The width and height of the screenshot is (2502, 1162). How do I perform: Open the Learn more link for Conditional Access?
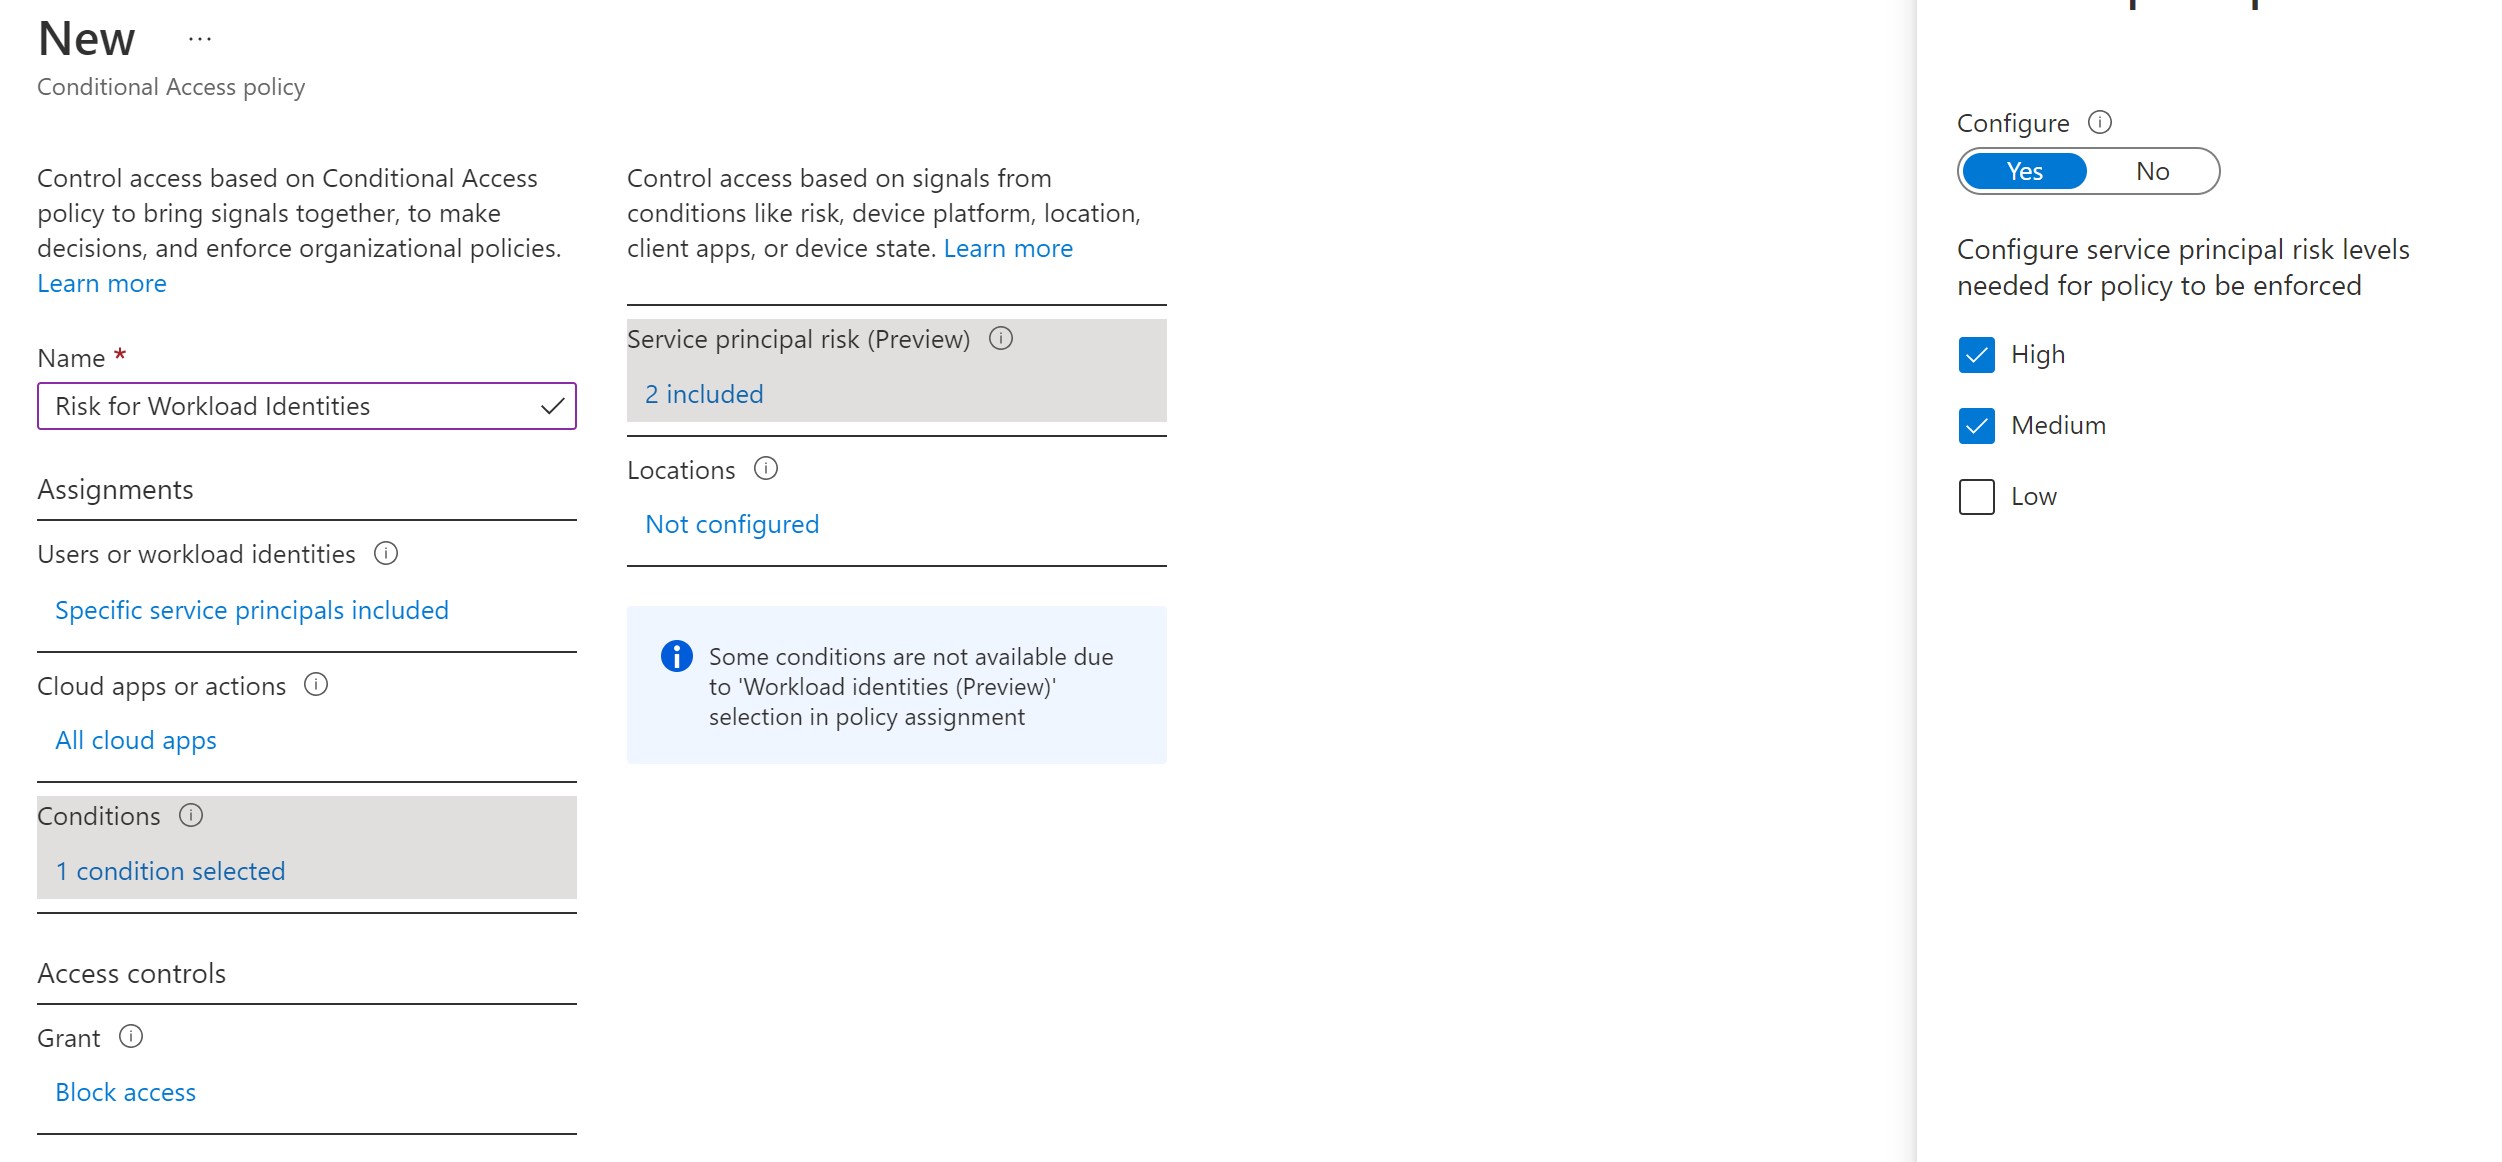coord(101,283)
